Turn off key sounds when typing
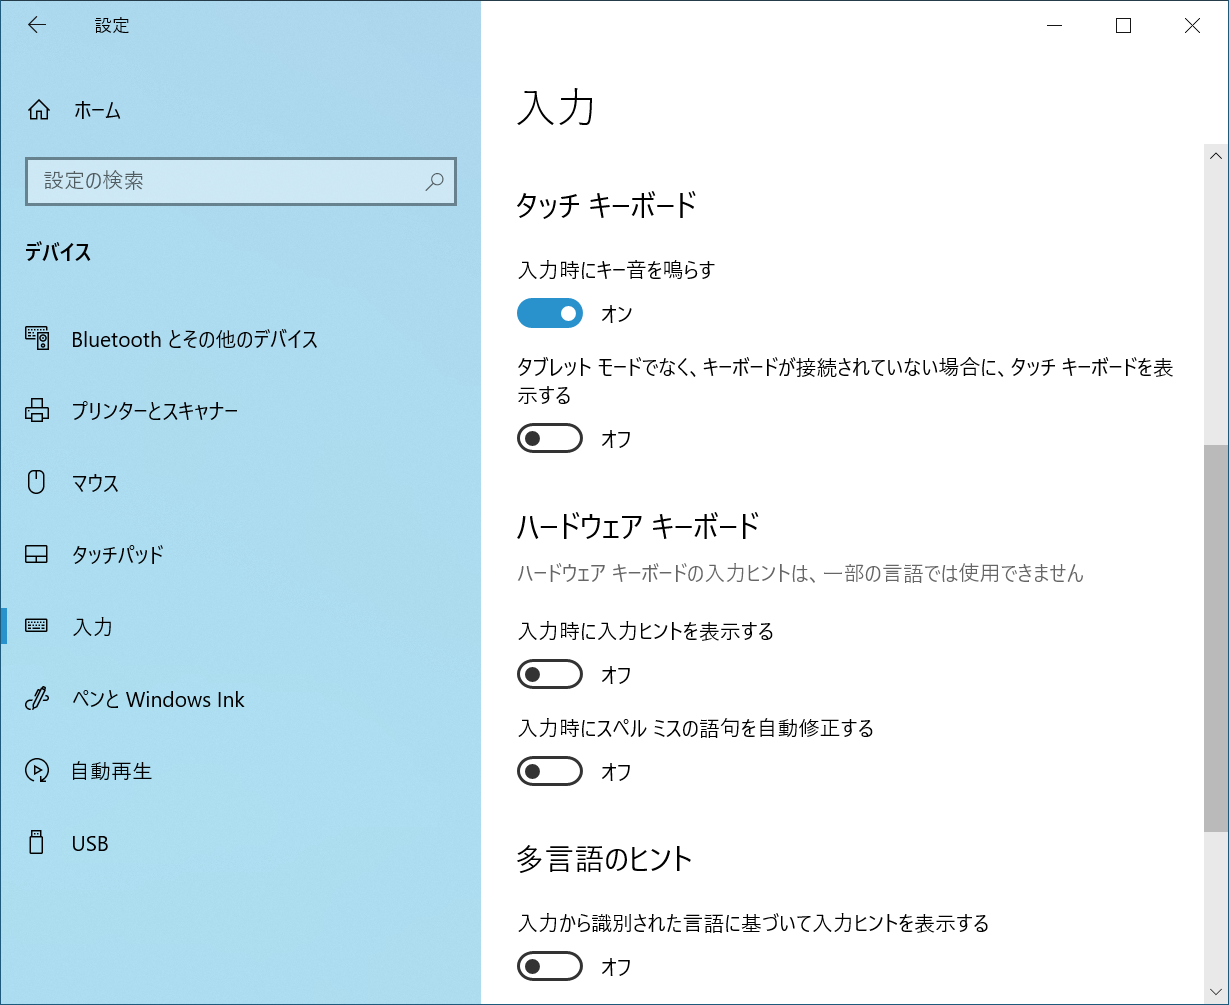Viewport: 1229px width, 1005px height. [x=549, y=313]
